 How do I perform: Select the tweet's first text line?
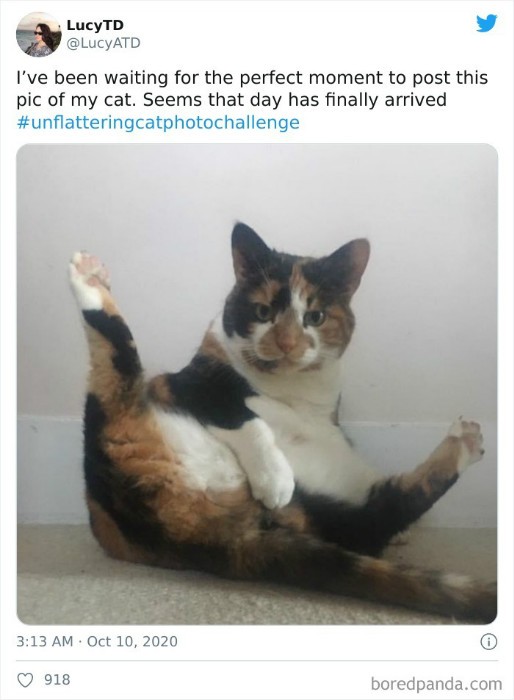(x=252, y=78)
